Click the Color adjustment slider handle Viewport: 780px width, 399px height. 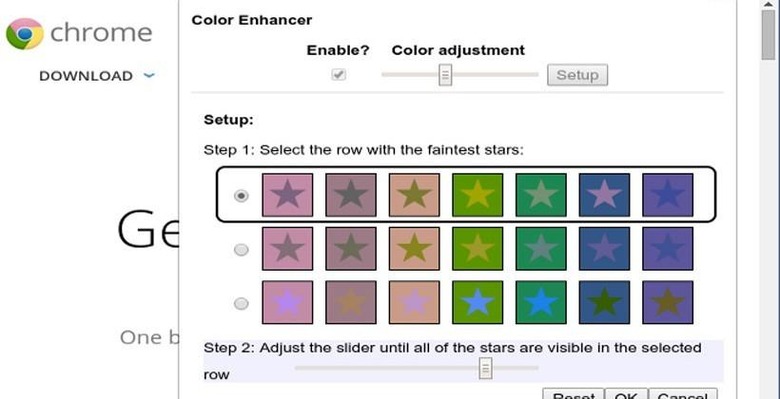(445, 75)
